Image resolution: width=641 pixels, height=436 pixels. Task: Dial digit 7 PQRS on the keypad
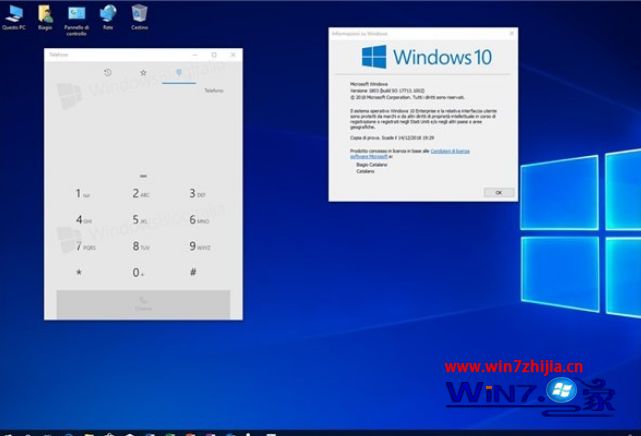click(x=85, y=246)
